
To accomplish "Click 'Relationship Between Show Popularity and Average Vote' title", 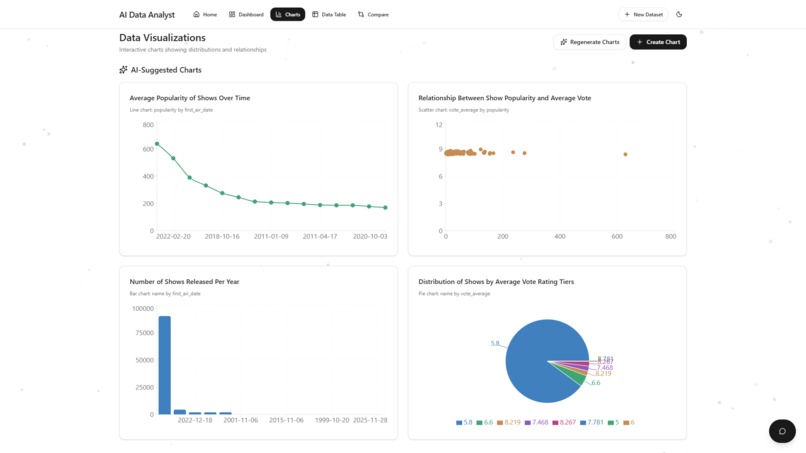I will point(505,98).
